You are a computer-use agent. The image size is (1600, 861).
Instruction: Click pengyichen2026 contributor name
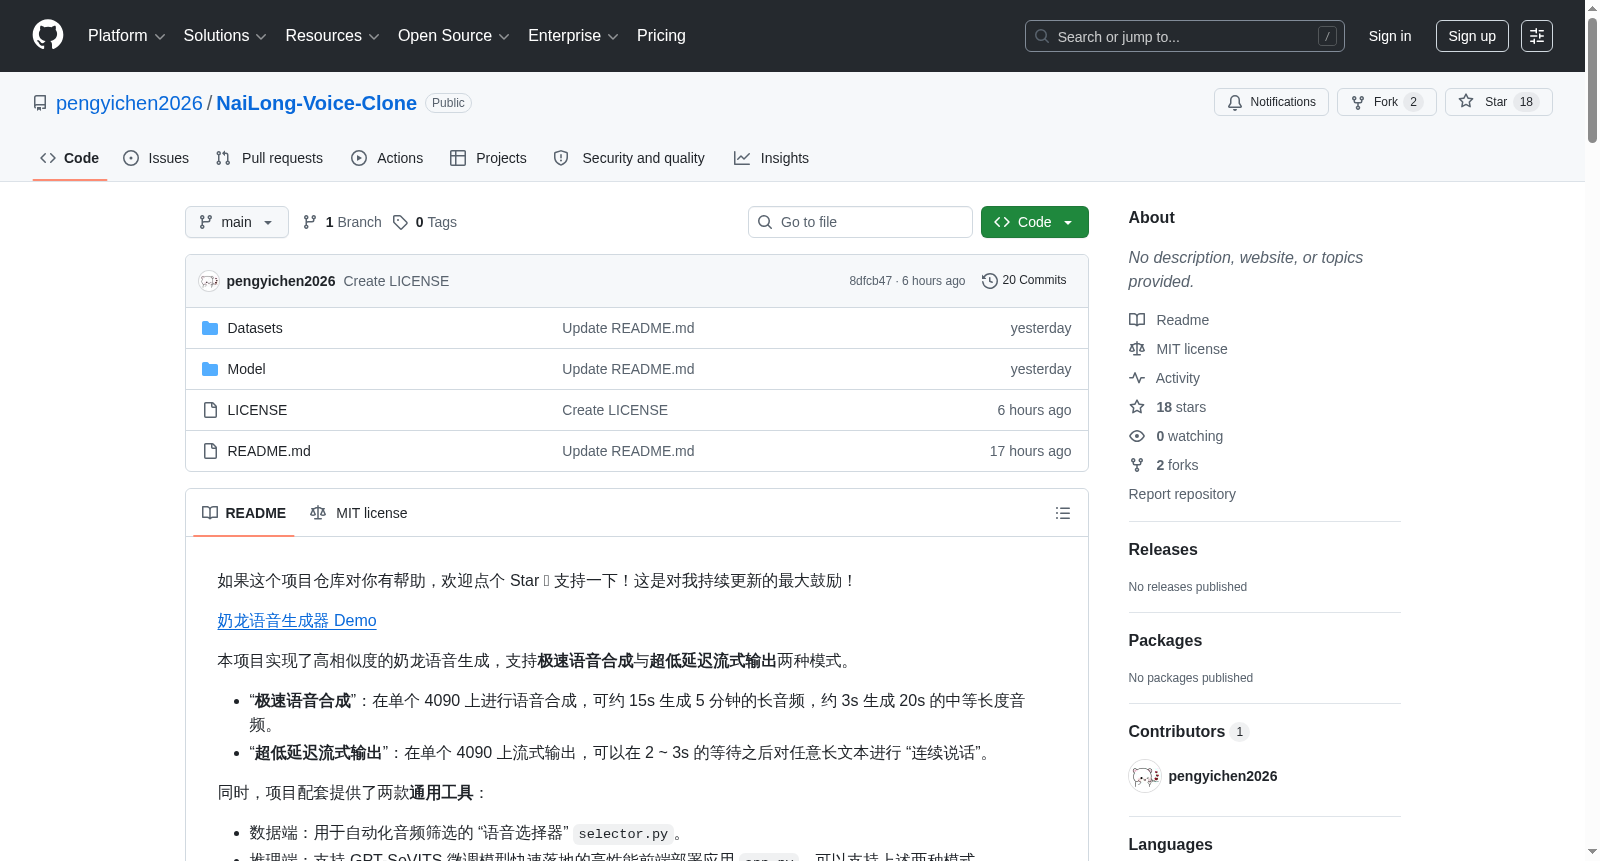[x=1223, y=776]
